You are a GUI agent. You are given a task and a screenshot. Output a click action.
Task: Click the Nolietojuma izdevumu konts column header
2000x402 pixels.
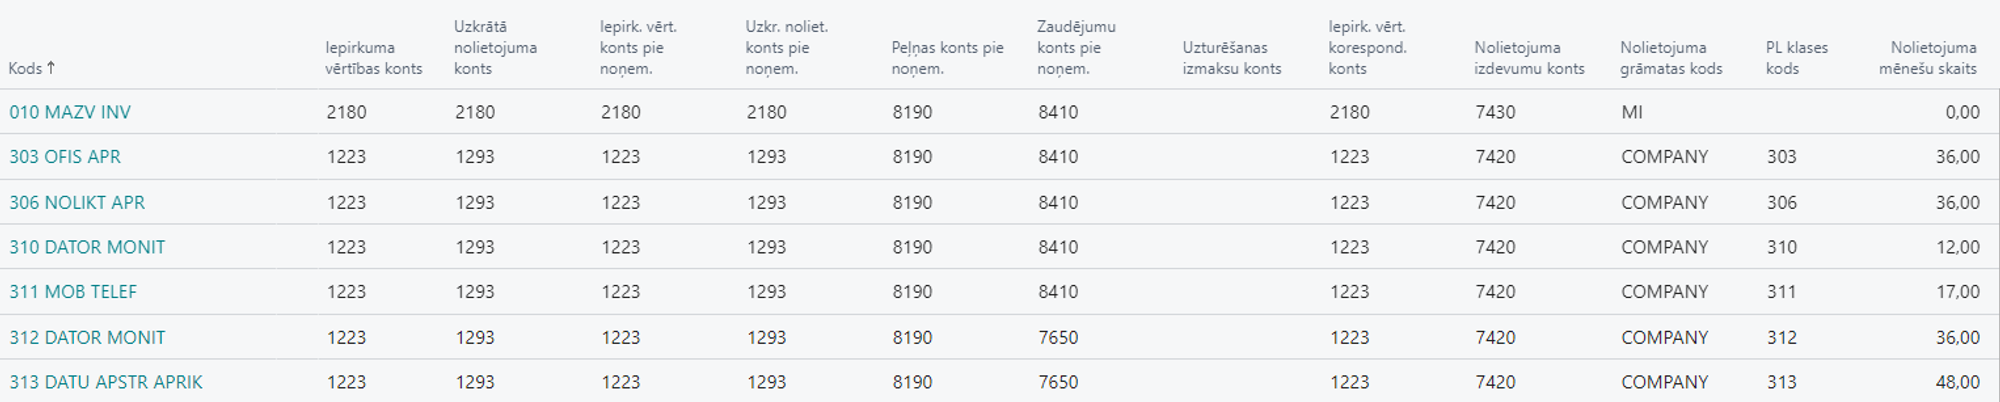pos(1529,58)
